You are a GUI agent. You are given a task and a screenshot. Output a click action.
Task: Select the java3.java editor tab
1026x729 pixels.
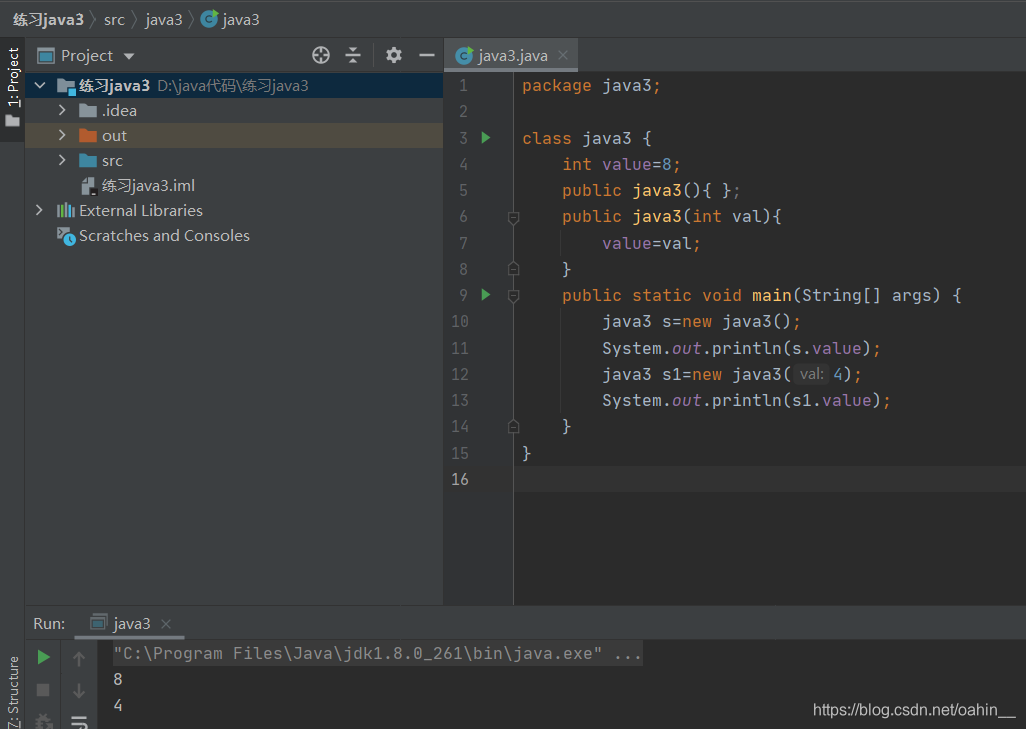(x=512, y=56)
